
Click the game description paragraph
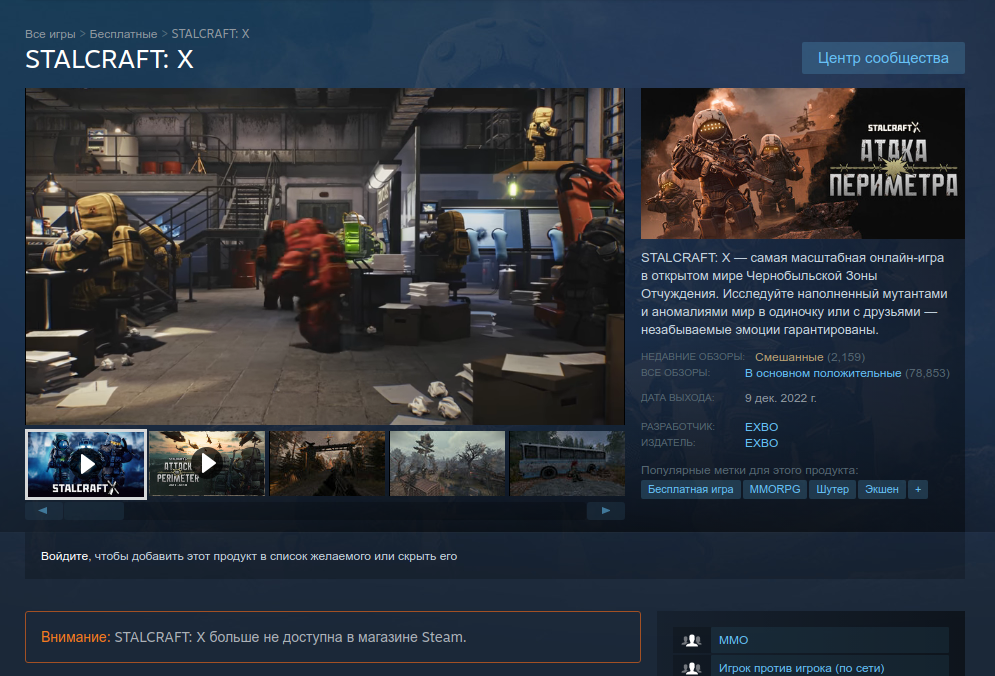click(794, 294)
